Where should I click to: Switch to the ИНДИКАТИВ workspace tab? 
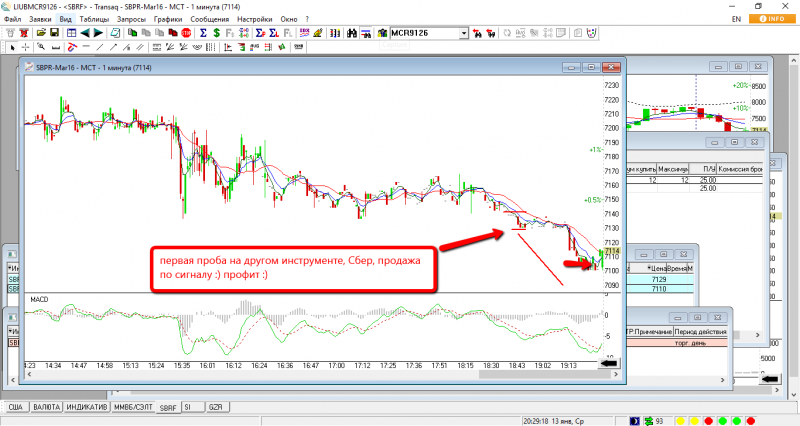(x=87, y=407)
